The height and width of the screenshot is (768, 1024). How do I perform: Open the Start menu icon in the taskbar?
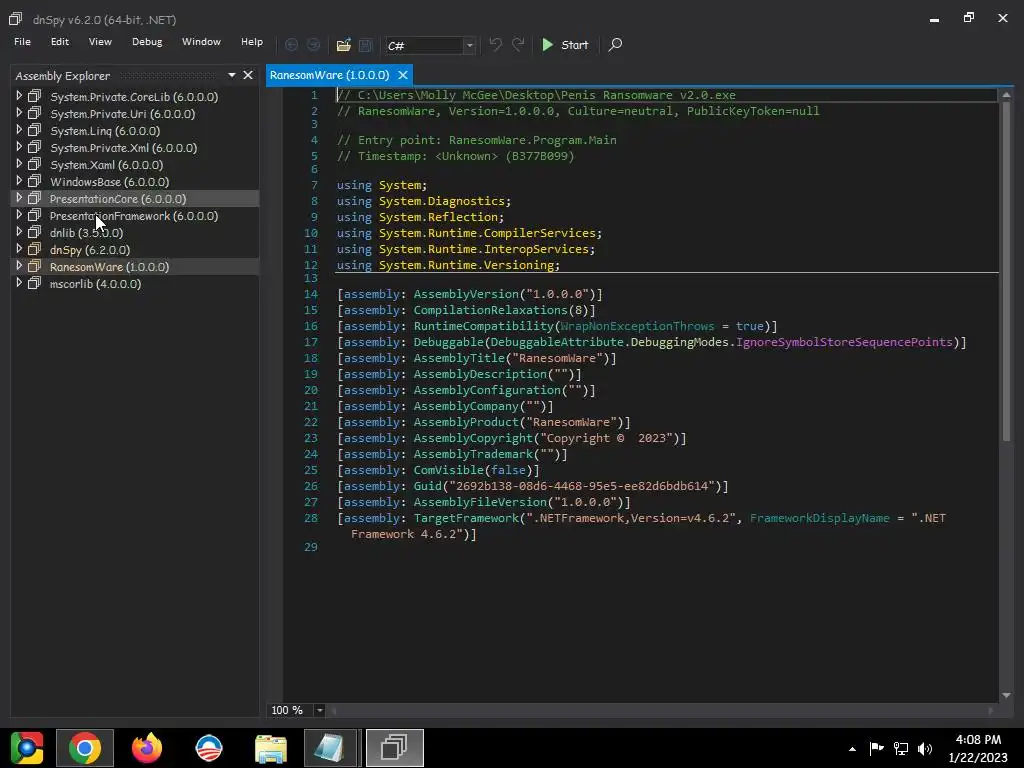click(x=27, y=747)
